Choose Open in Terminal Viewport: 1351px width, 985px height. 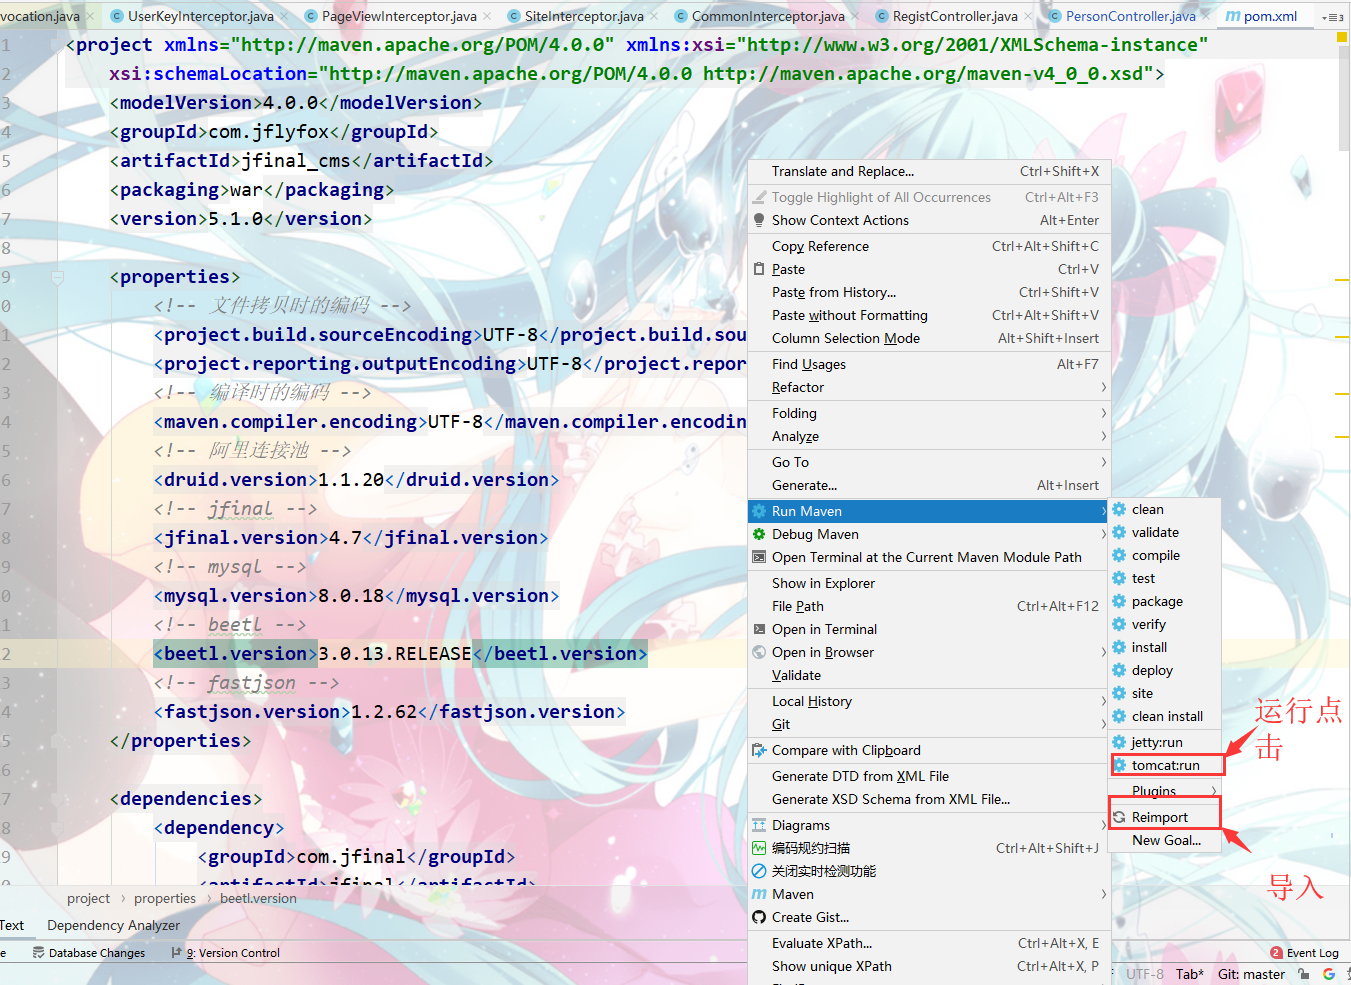(929, 629)
